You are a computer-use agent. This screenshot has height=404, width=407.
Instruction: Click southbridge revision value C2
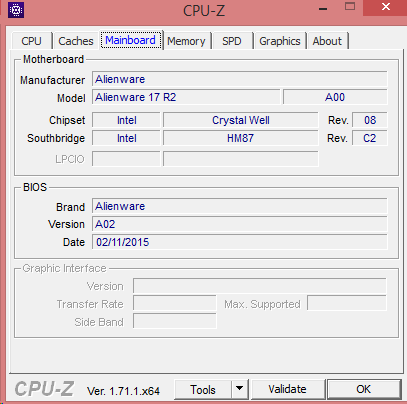tap(370, 138)
